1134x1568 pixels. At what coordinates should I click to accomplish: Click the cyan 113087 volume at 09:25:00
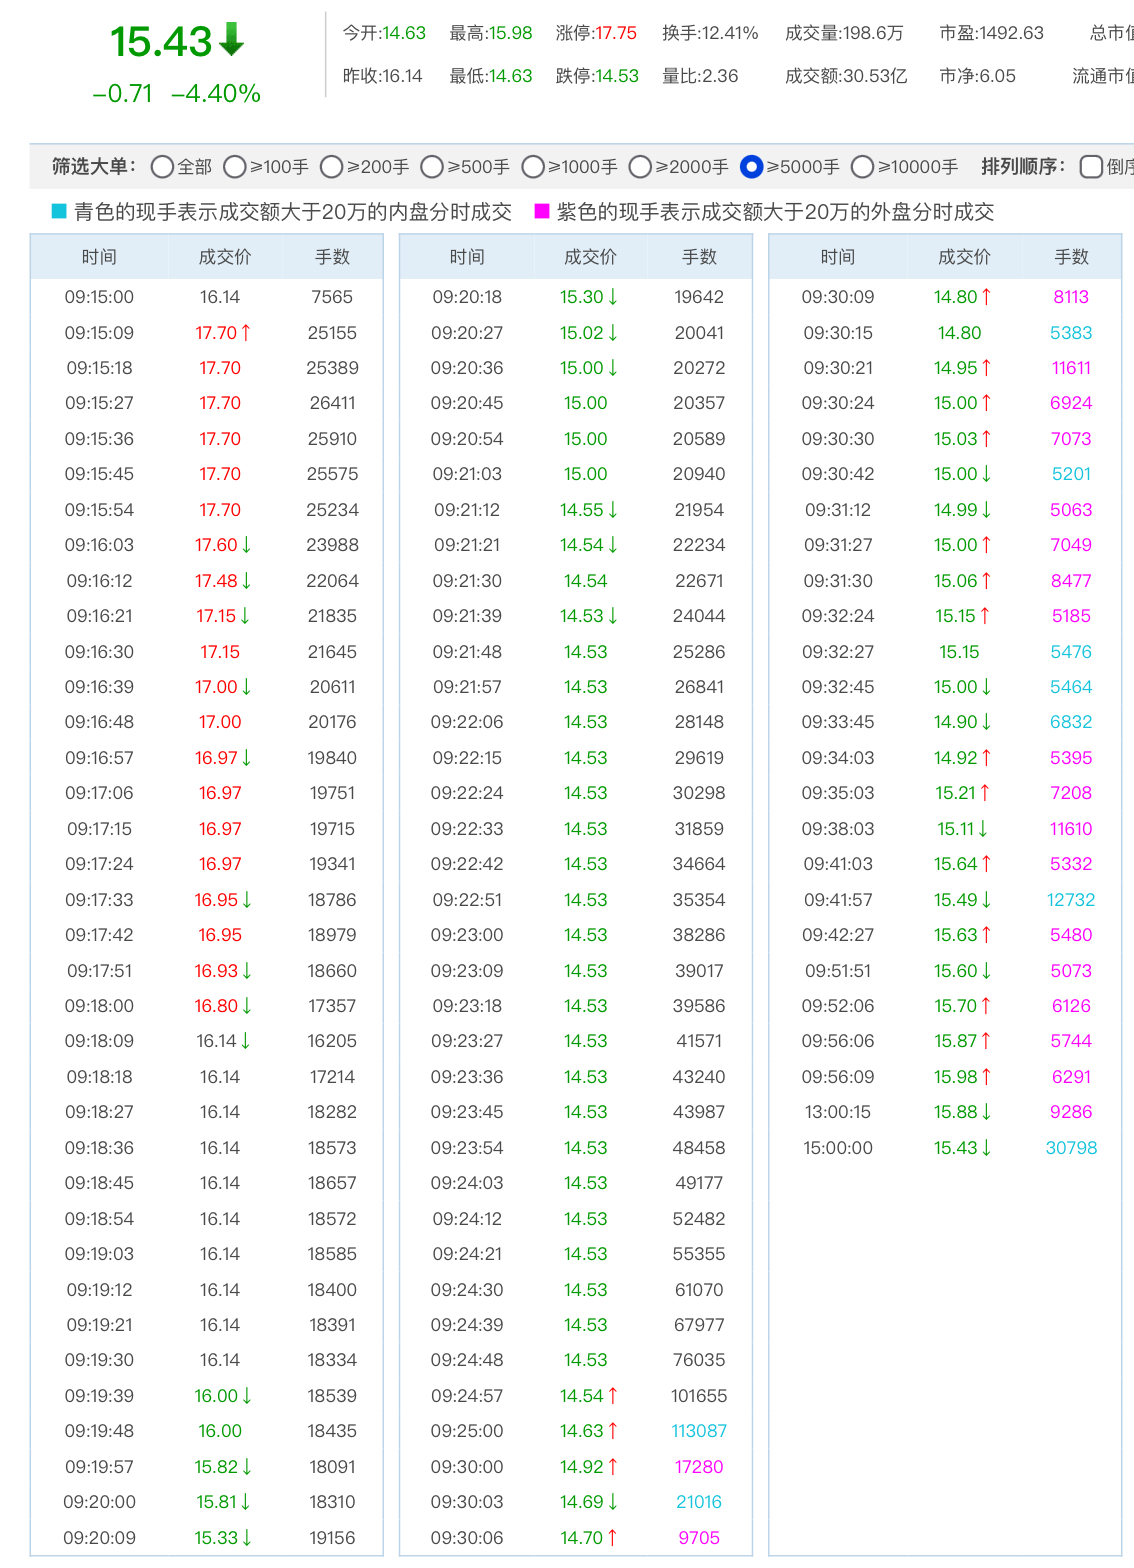699,1431
